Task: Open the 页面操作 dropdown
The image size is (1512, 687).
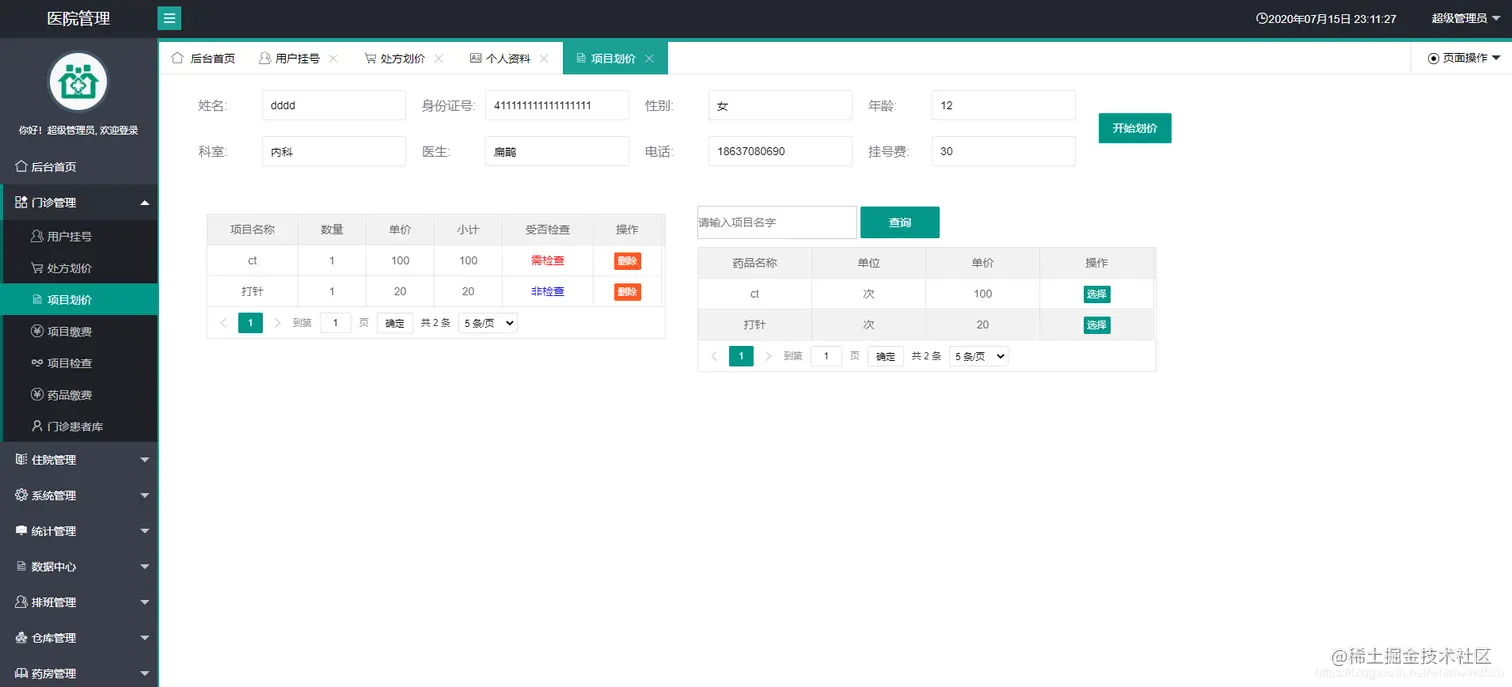Action: [1464, 59]
